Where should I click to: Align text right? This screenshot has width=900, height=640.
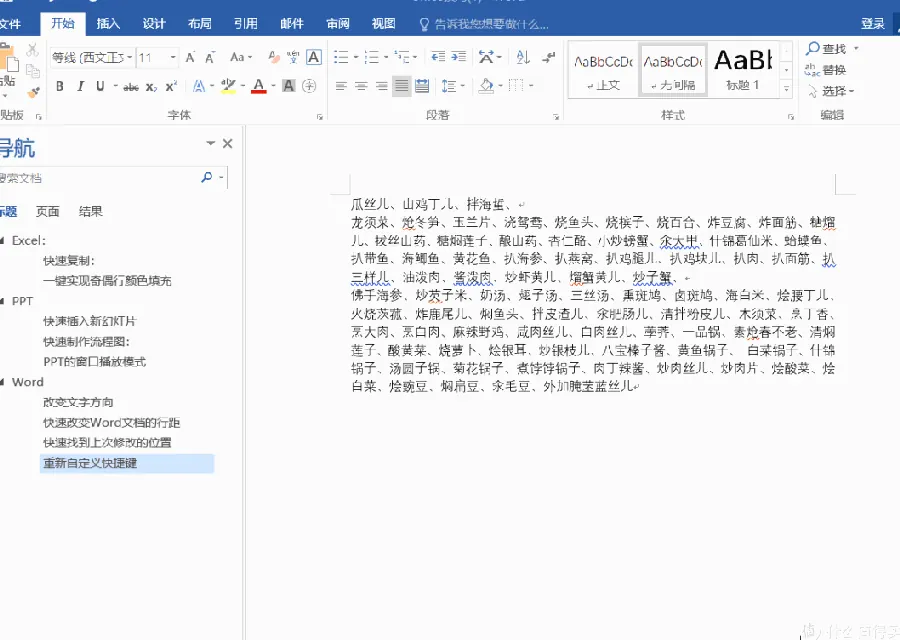[x=381, y=86]
